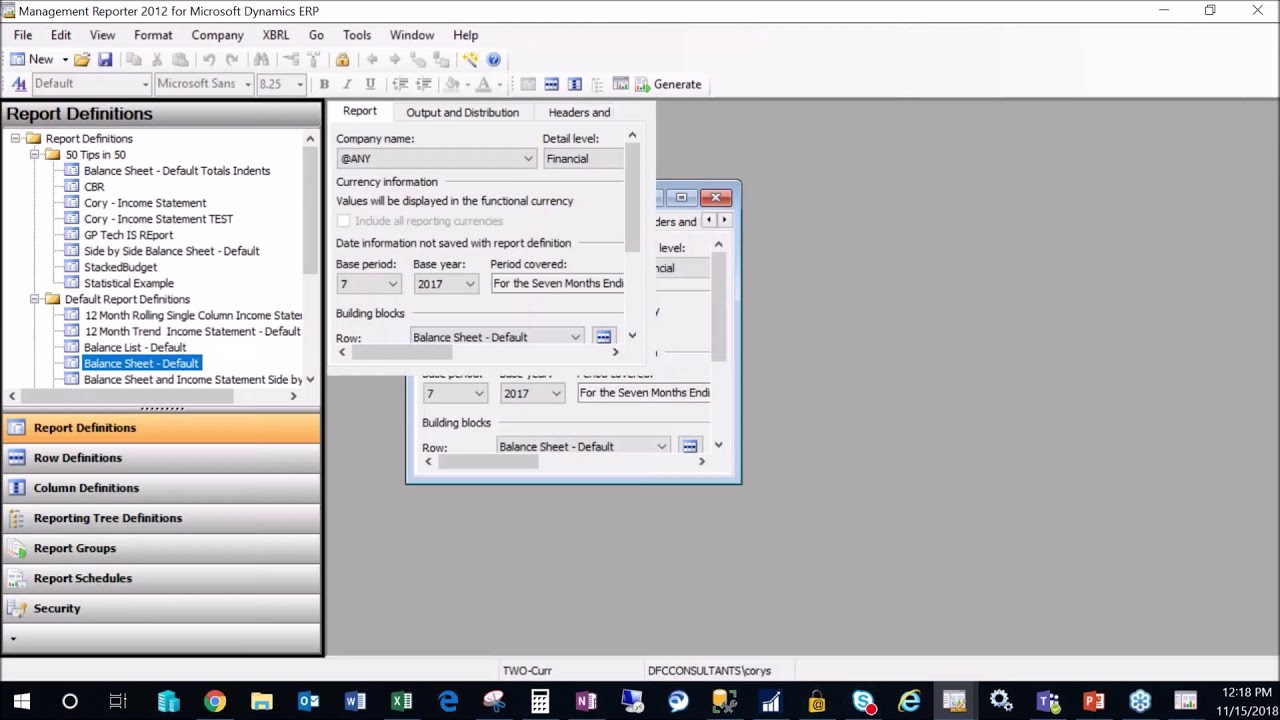Click the Styles icon beside Default
Viewport: 1280px width, 720px height.
(19, 84)
